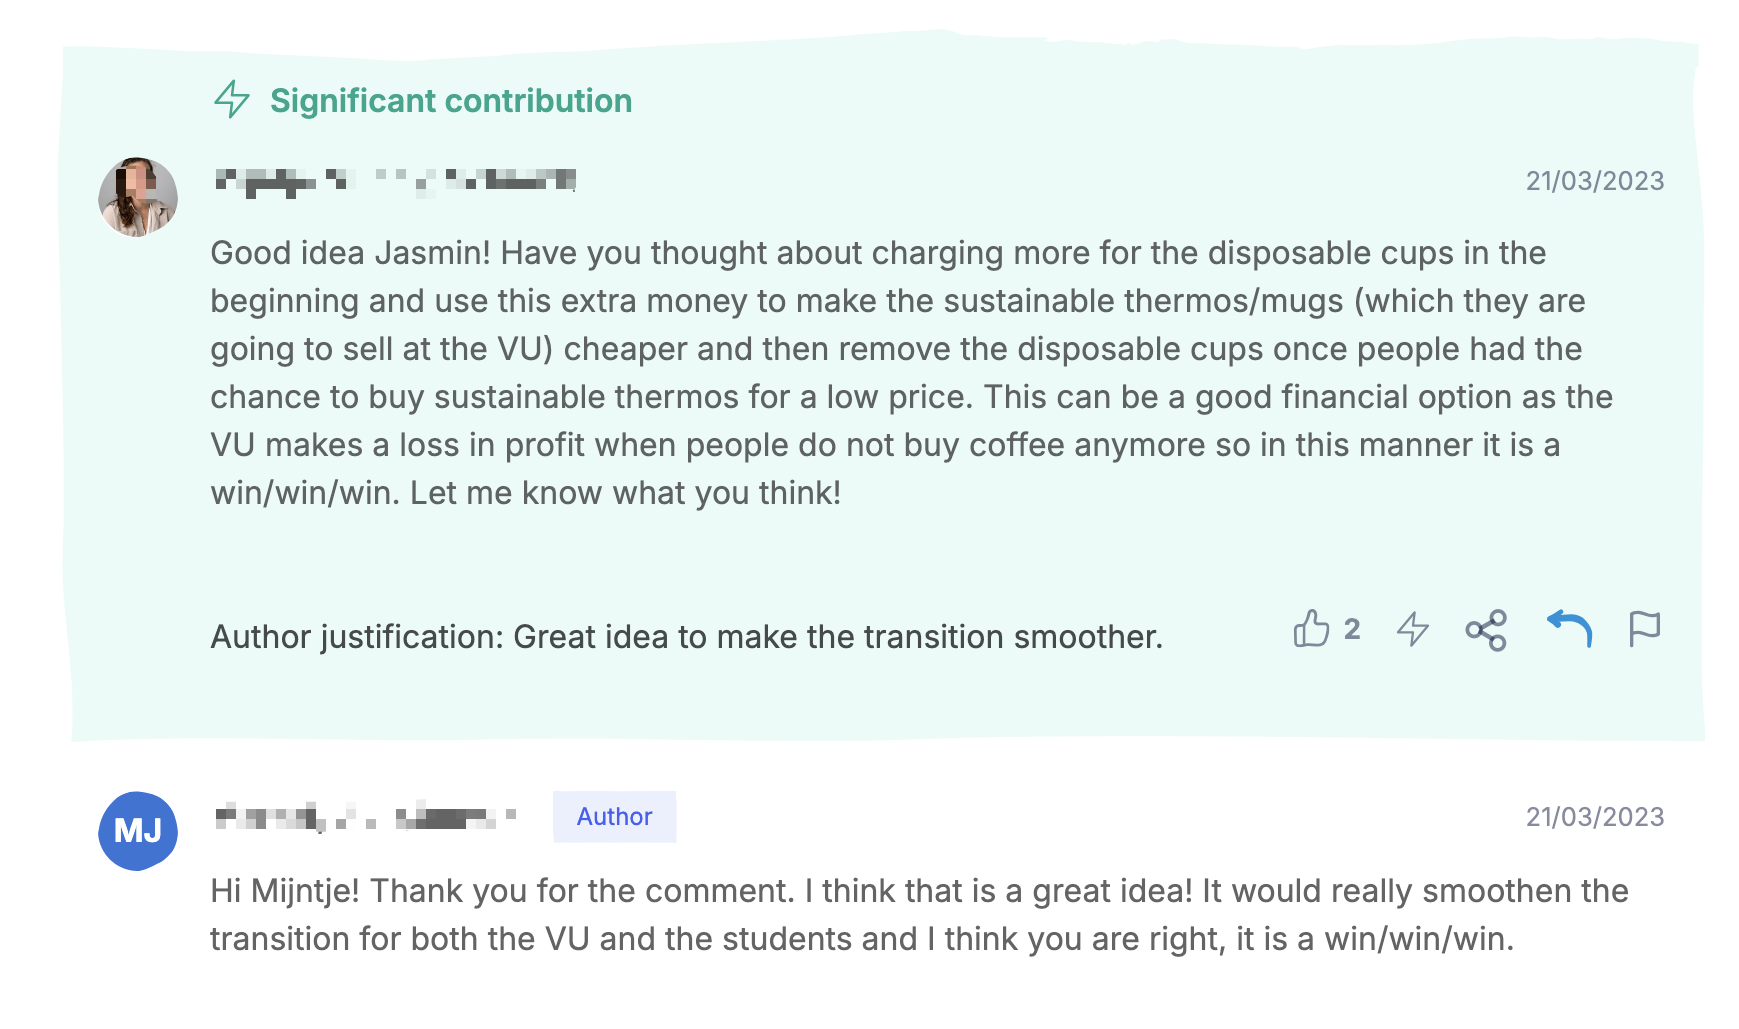Click the Author justification text line
This screenshot has width=1739, height=1029.
tap(686, 637)
